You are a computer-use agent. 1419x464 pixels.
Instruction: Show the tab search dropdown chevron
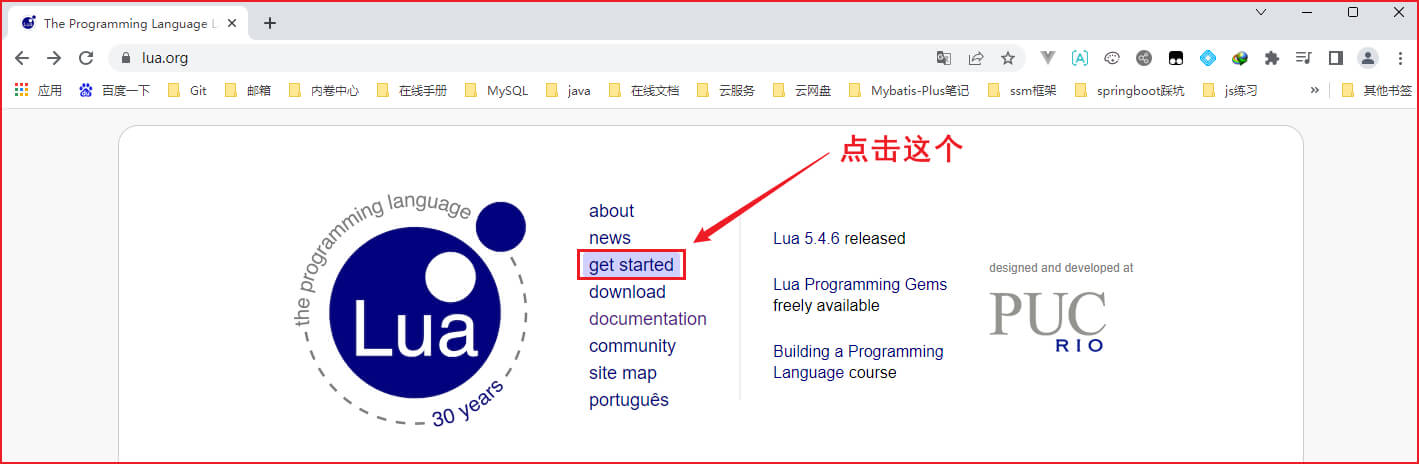(1261, 12)
